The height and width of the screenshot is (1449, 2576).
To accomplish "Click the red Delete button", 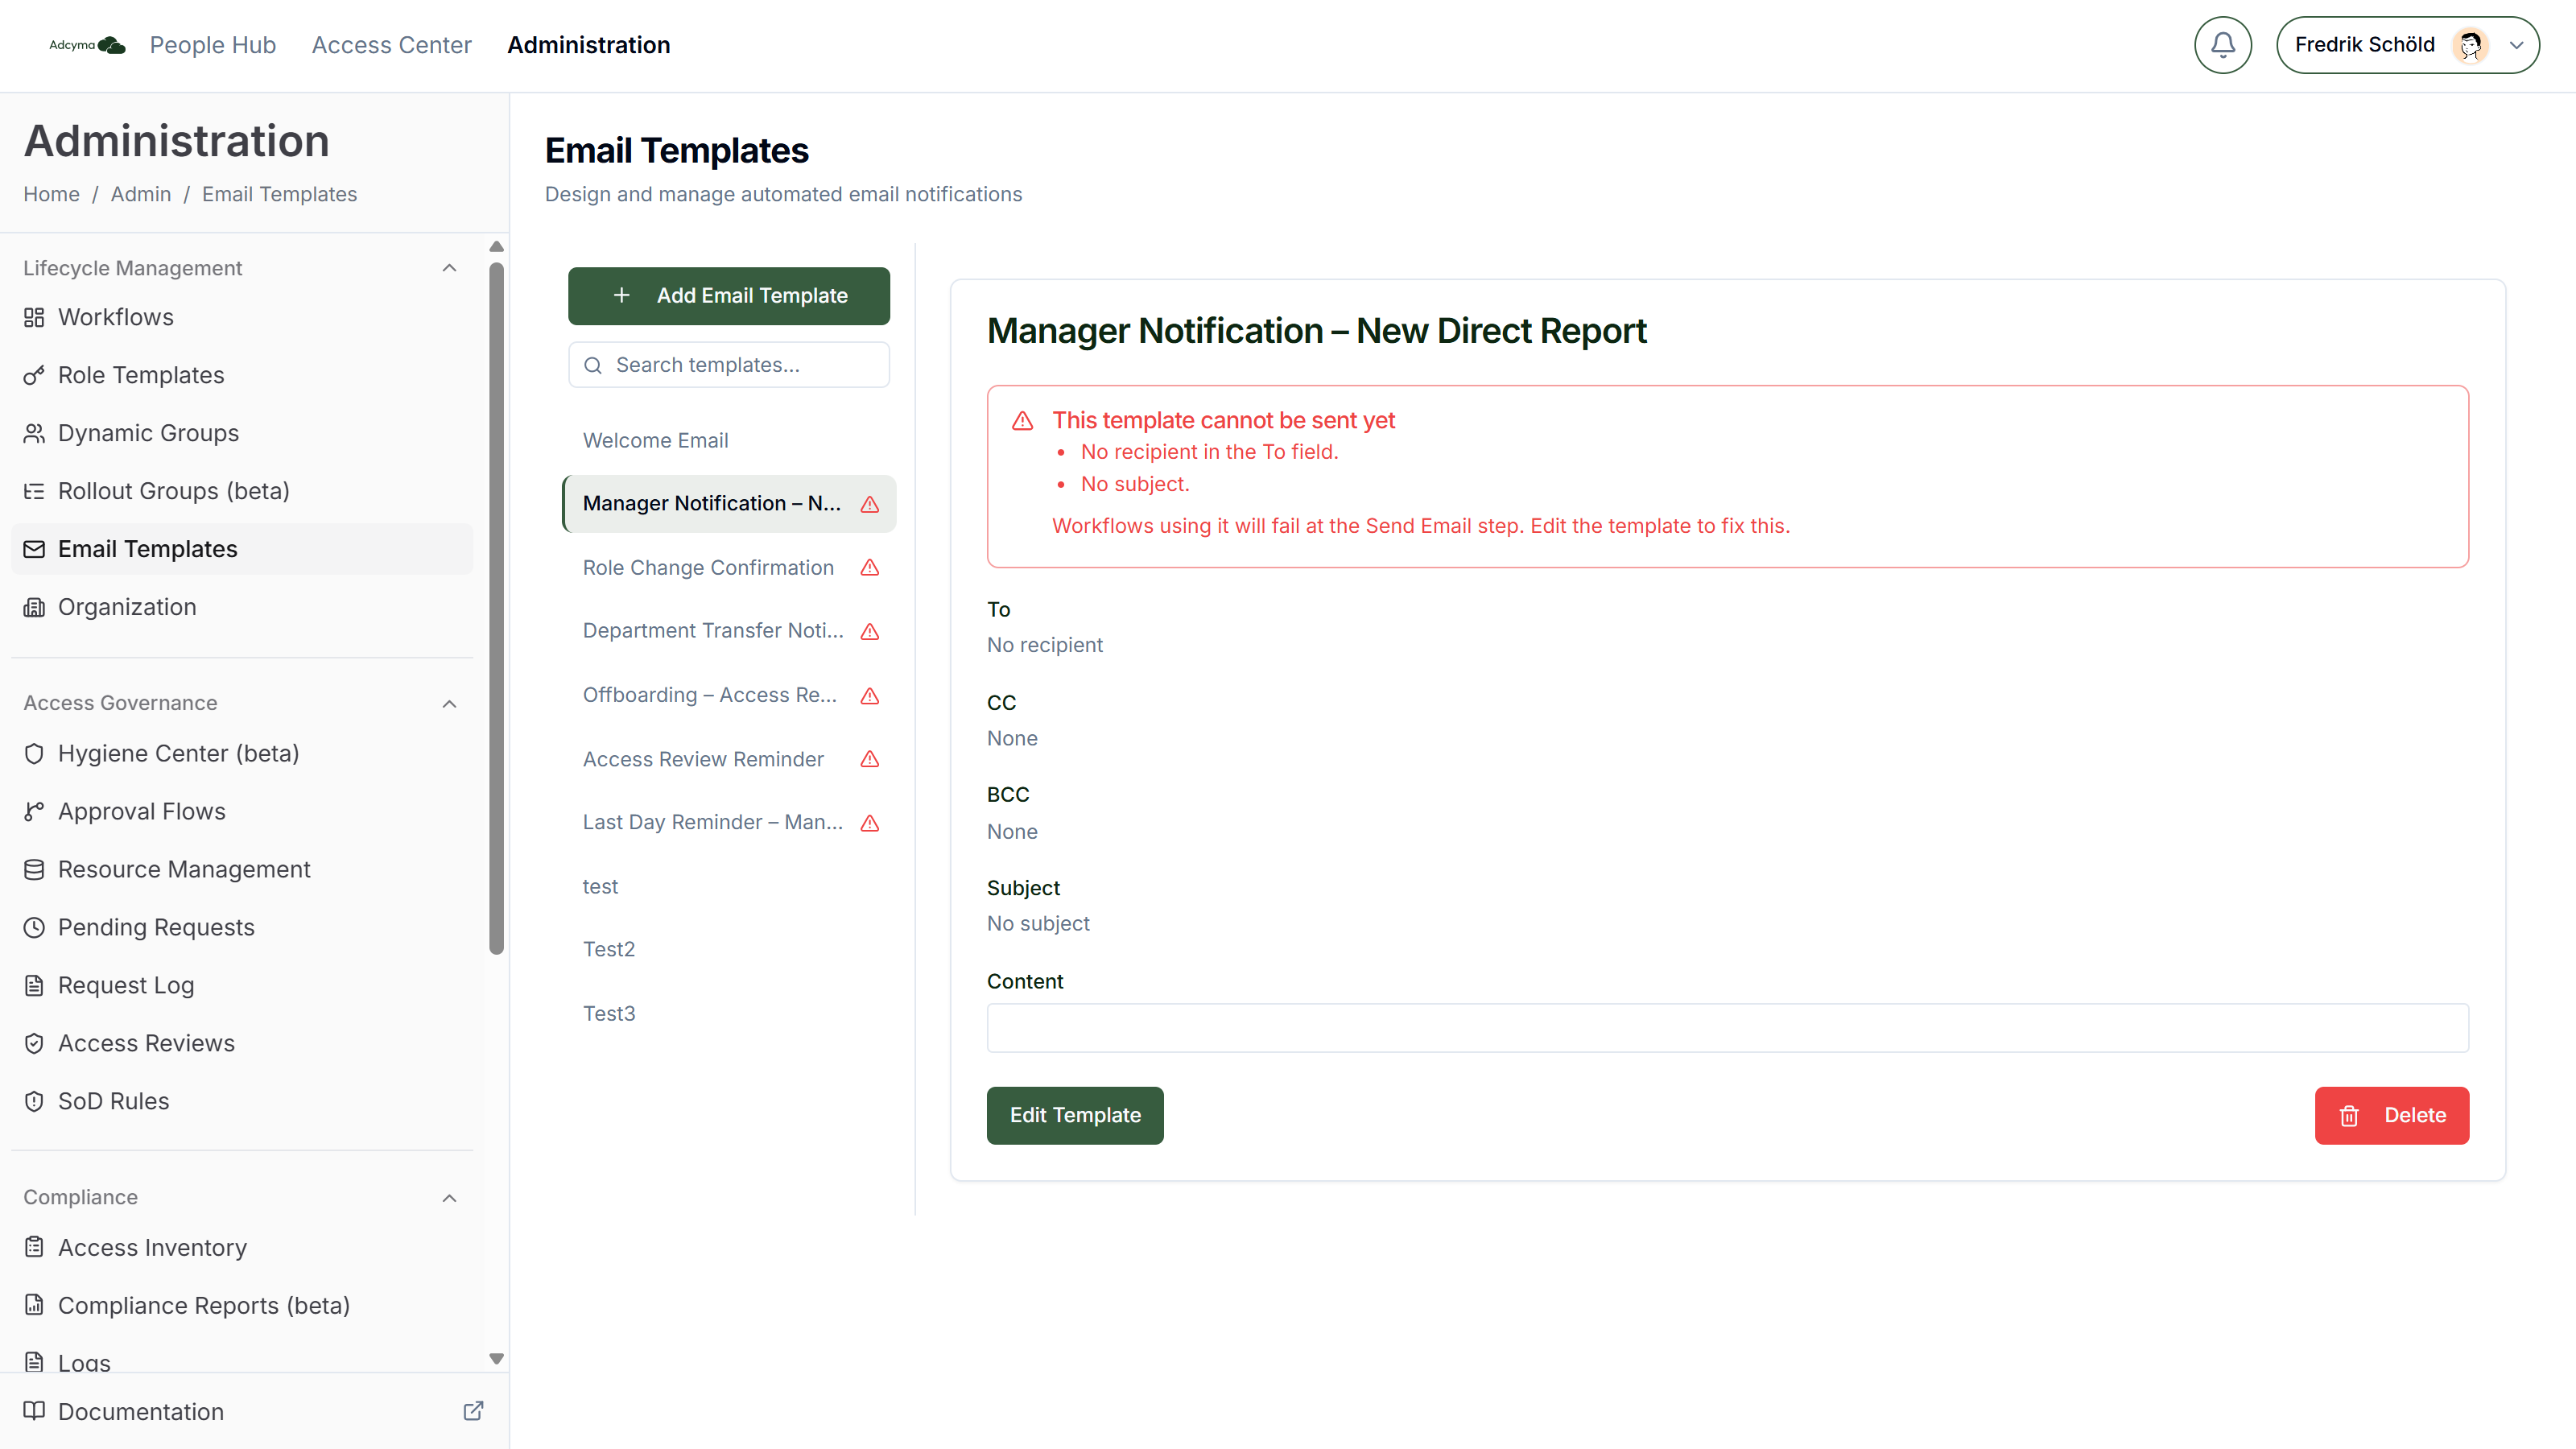I will pyautogui.click(x=2391, y=1115).
